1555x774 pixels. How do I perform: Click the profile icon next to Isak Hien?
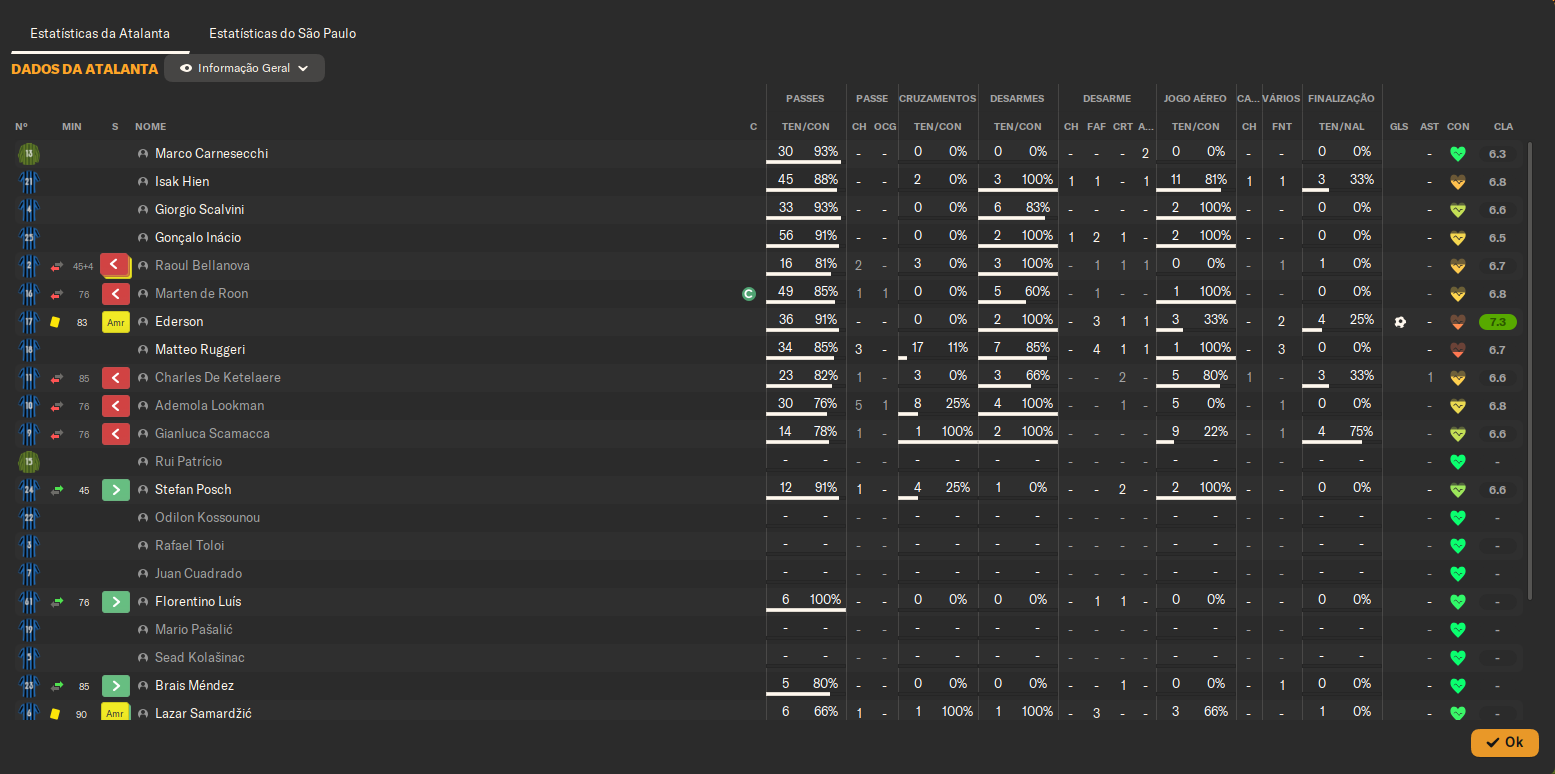[x=143, y=182]
